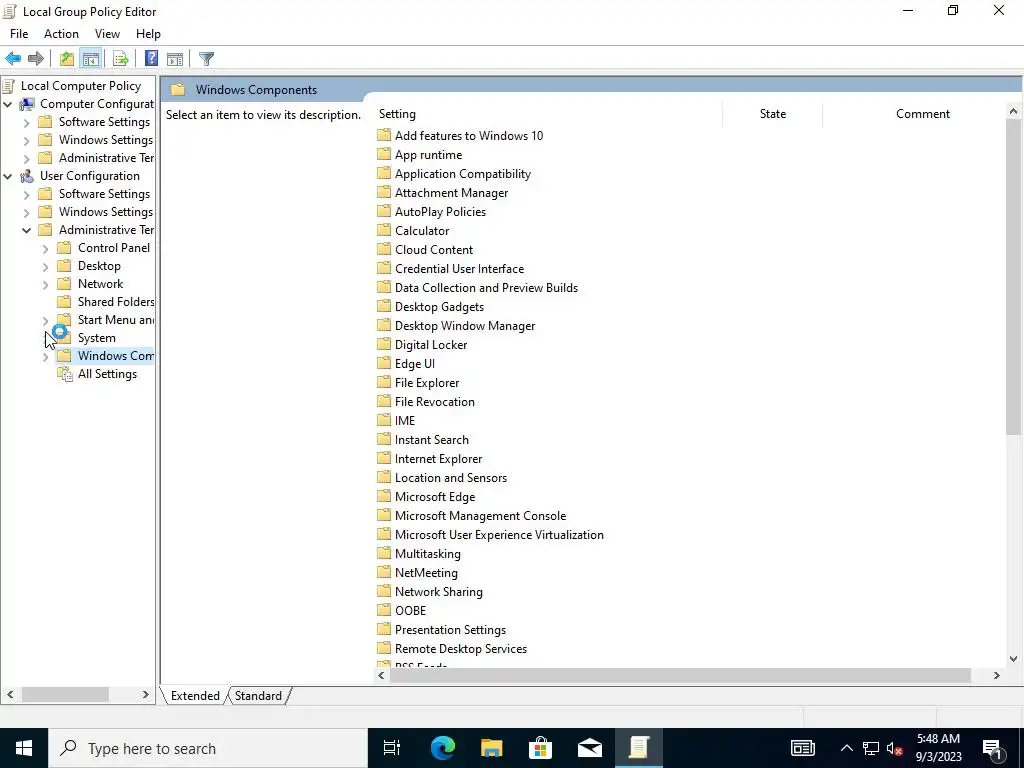Select Local Computer Policy root
This screenshot has width=1024, height=768.
click(x=80, y=86)
